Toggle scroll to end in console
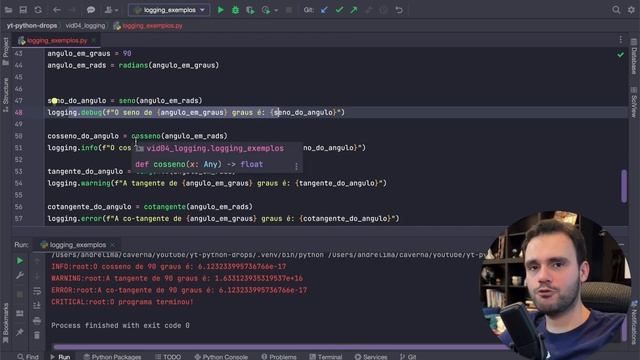640x360 pixels. coord(37,305)
